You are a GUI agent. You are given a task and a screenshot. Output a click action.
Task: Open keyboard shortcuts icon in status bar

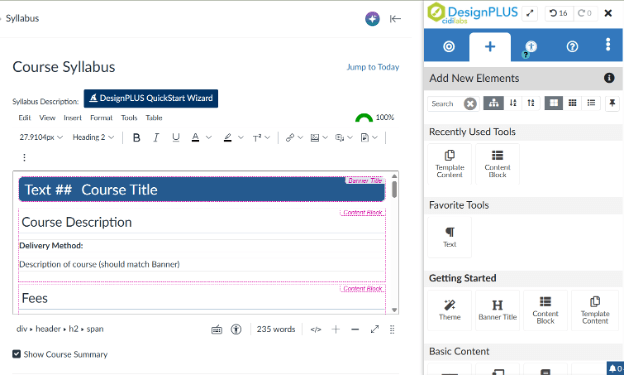coord(216,329)
